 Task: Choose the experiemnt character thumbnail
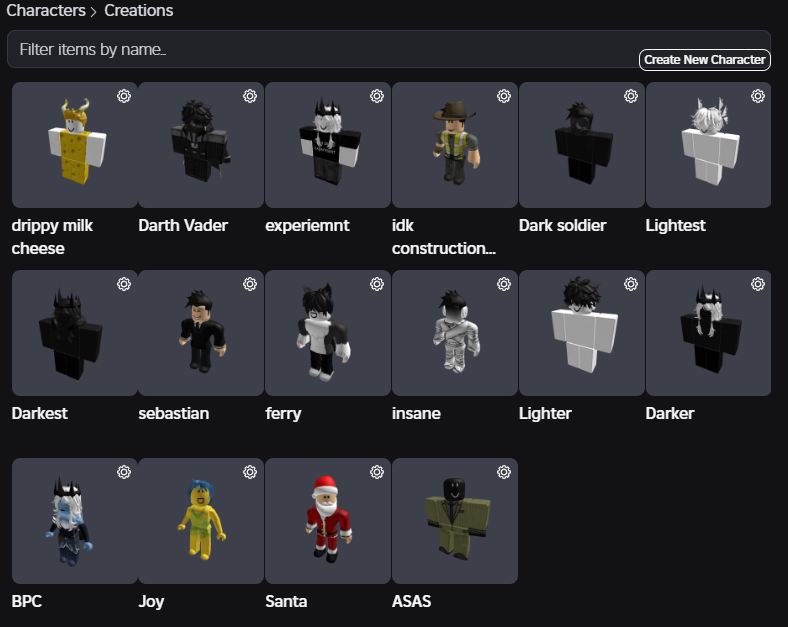328,145
